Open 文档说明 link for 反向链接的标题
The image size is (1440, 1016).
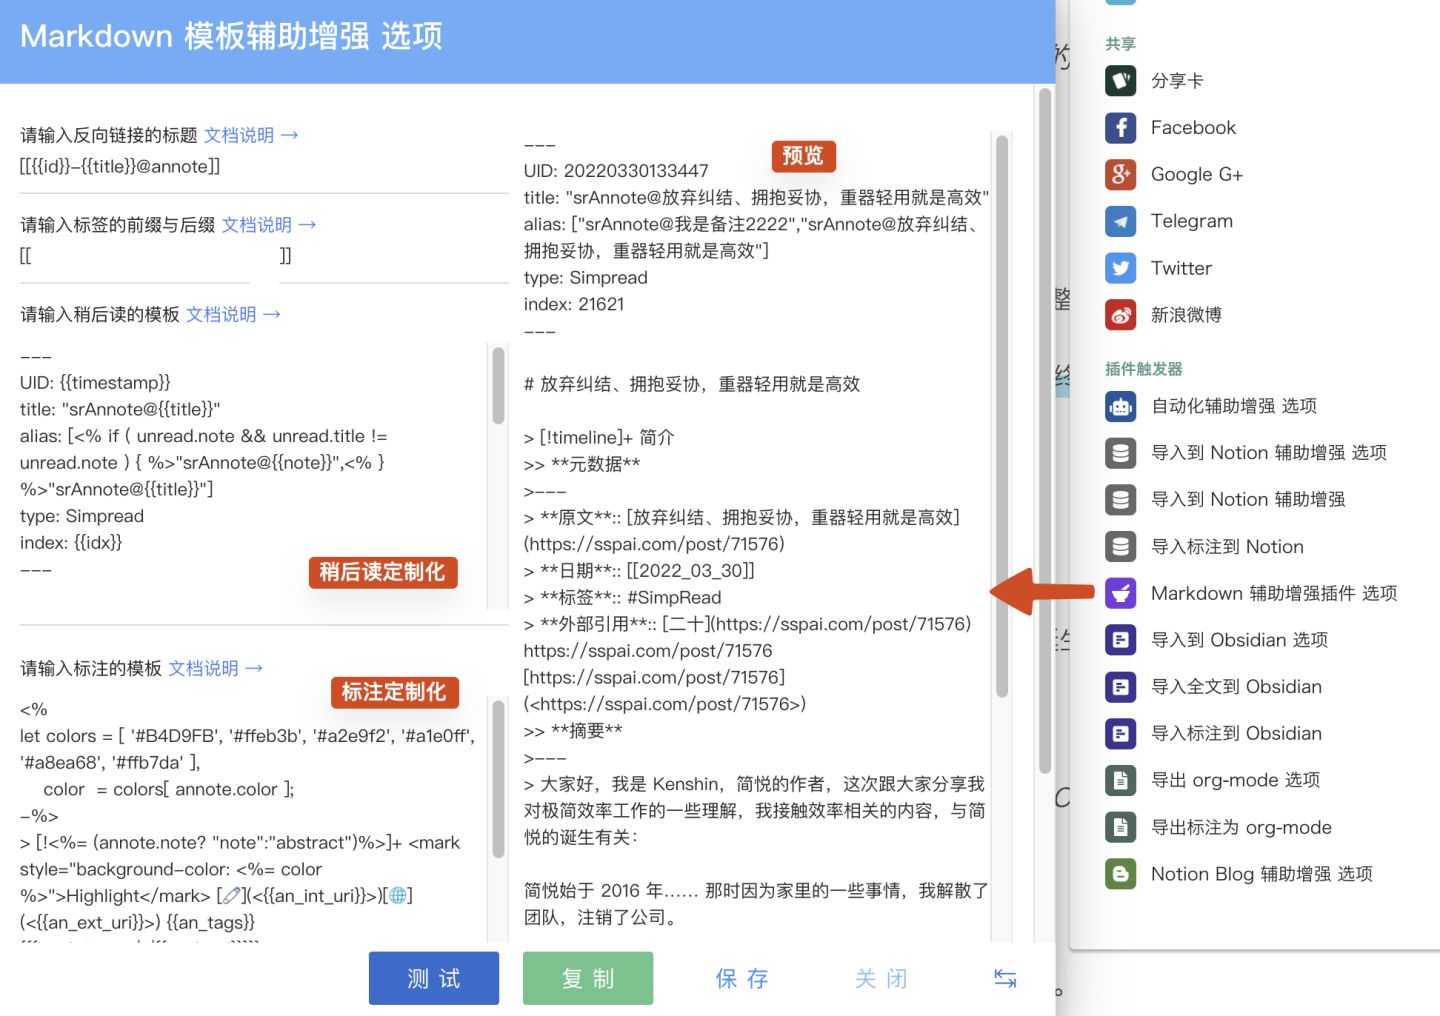coord(251,135)
